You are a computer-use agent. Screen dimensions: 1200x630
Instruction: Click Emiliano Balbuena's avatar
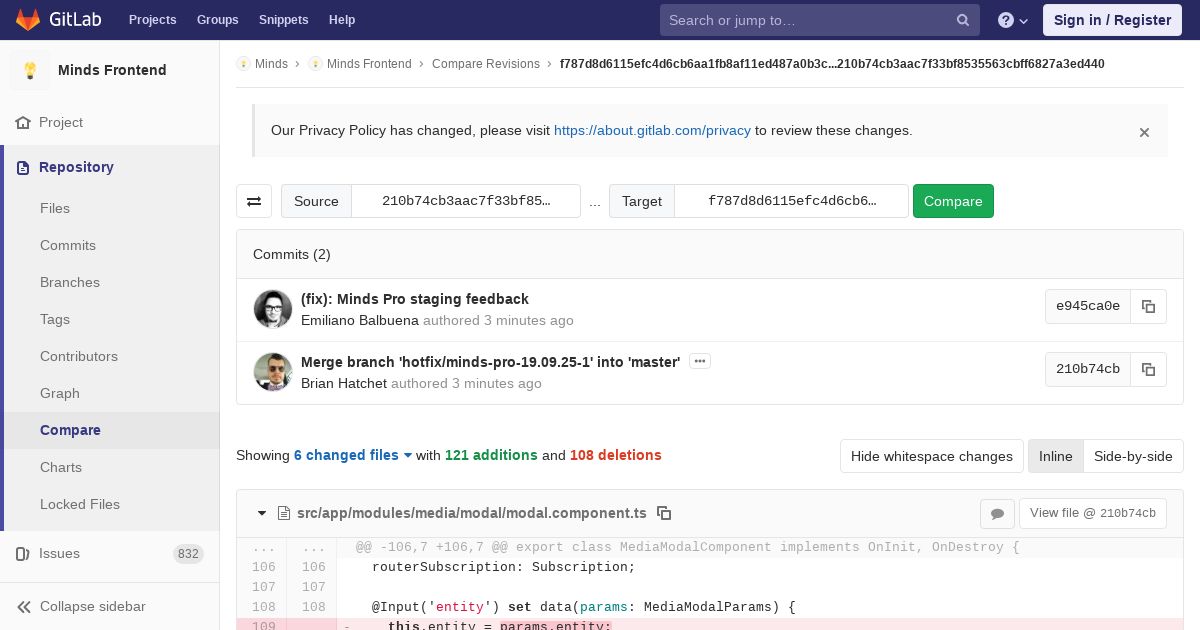point(273,309)
